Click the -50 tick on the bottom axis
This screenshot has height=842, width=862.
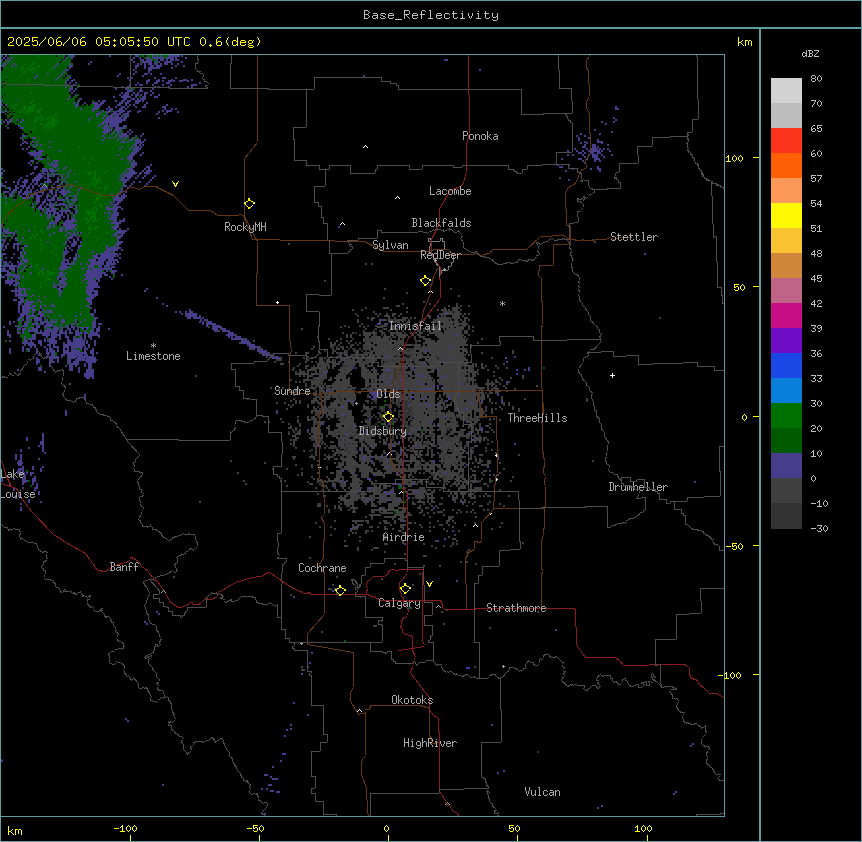(x=255, y=828)
